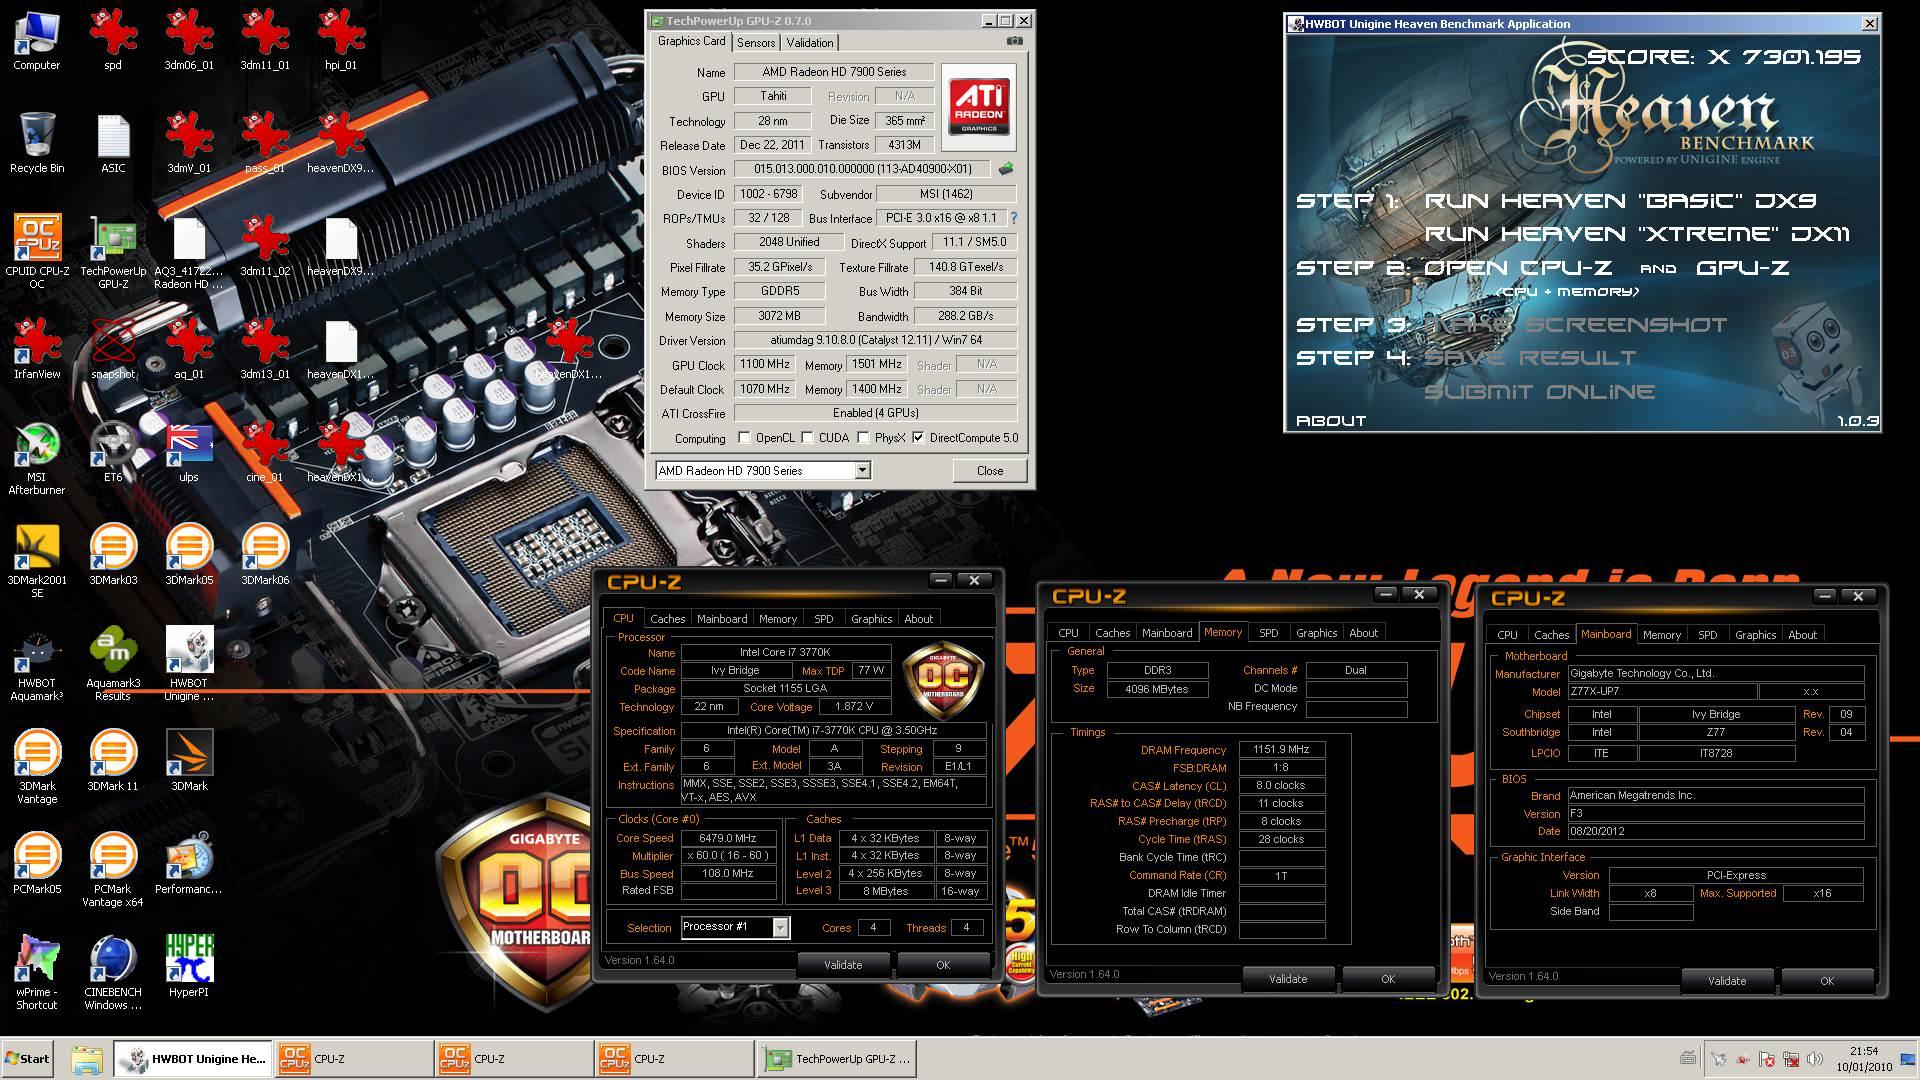Click Validate in CPU-Z Mainboard window
The image size is (1920, 1080).
1727,981
